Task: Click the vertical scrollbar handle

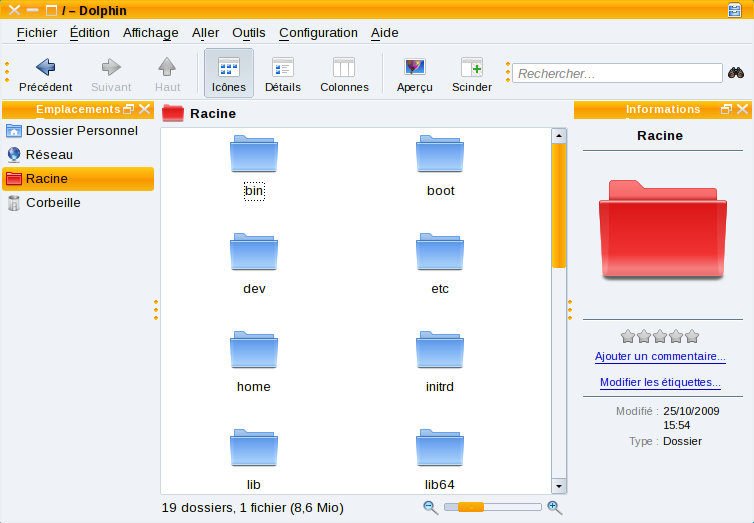Action: (559, 205)
